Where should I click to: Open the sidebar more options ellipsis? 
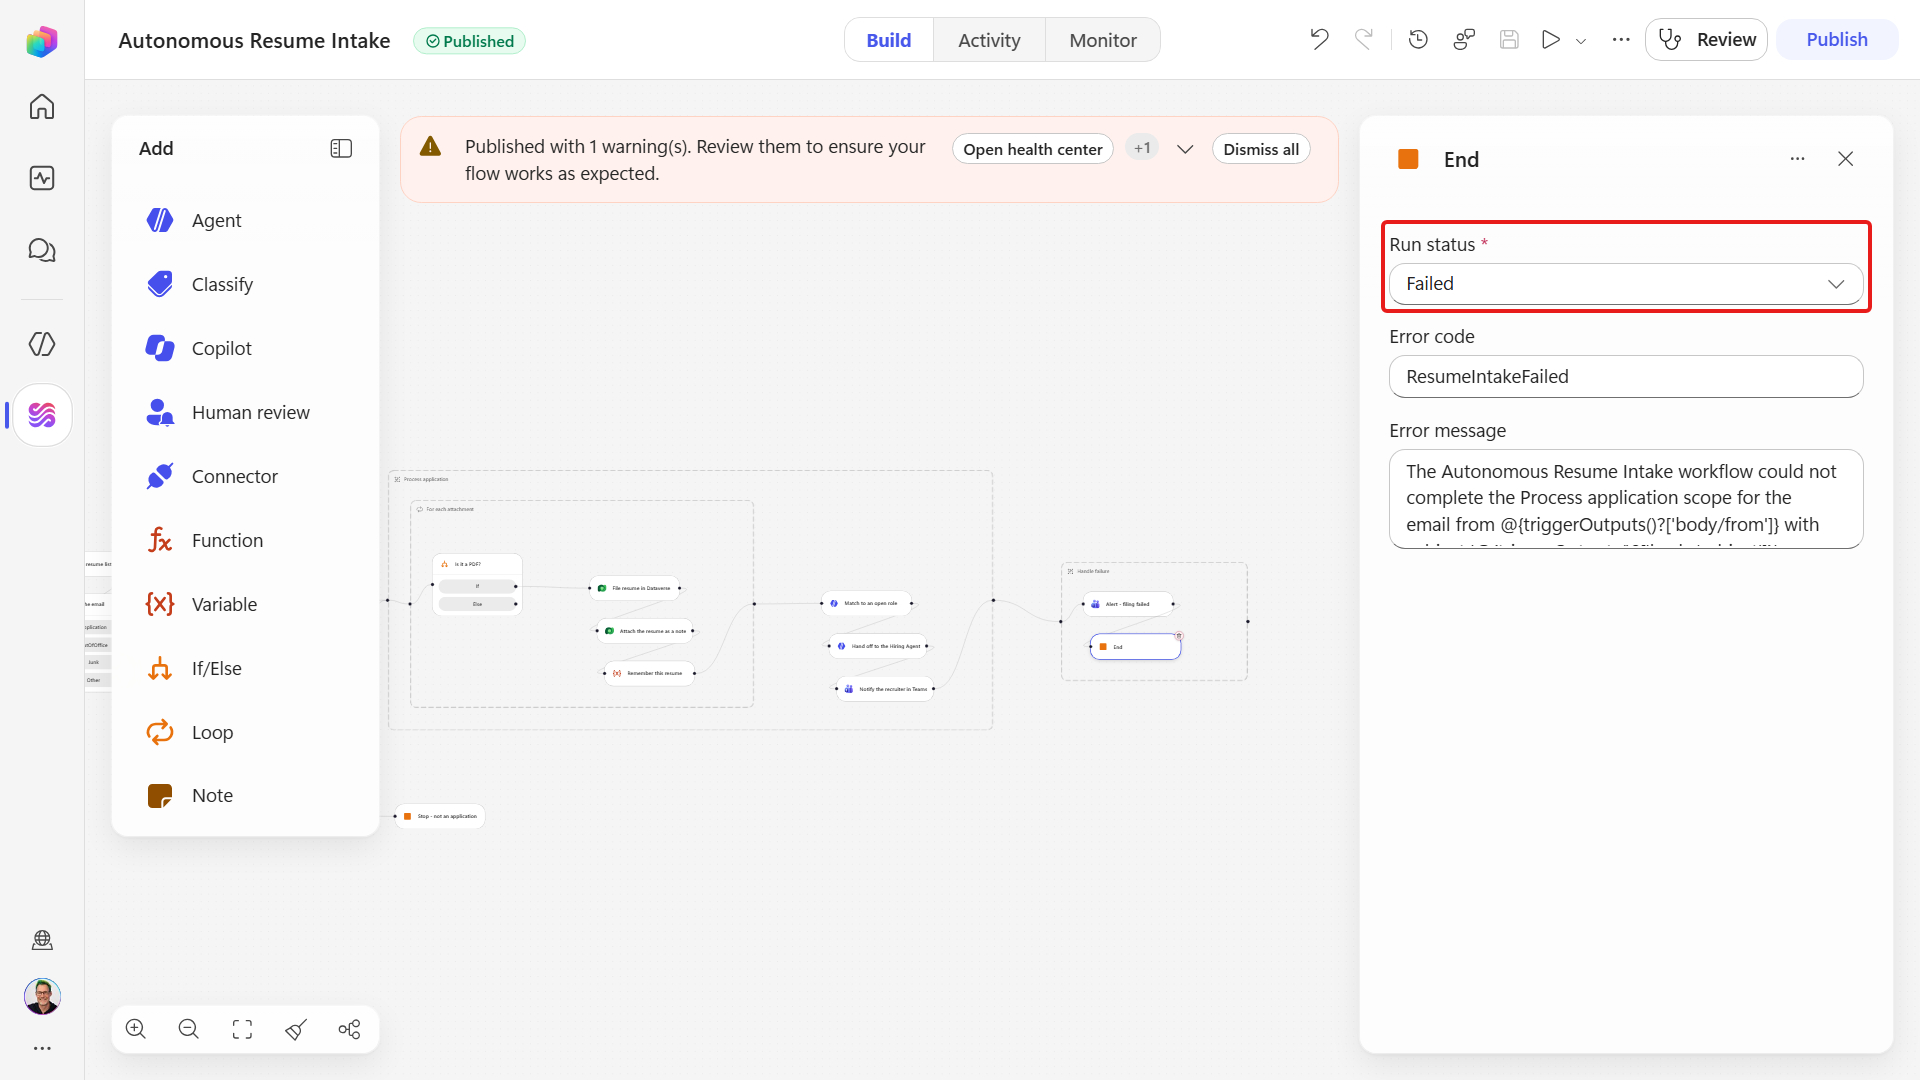point(42,1048)
